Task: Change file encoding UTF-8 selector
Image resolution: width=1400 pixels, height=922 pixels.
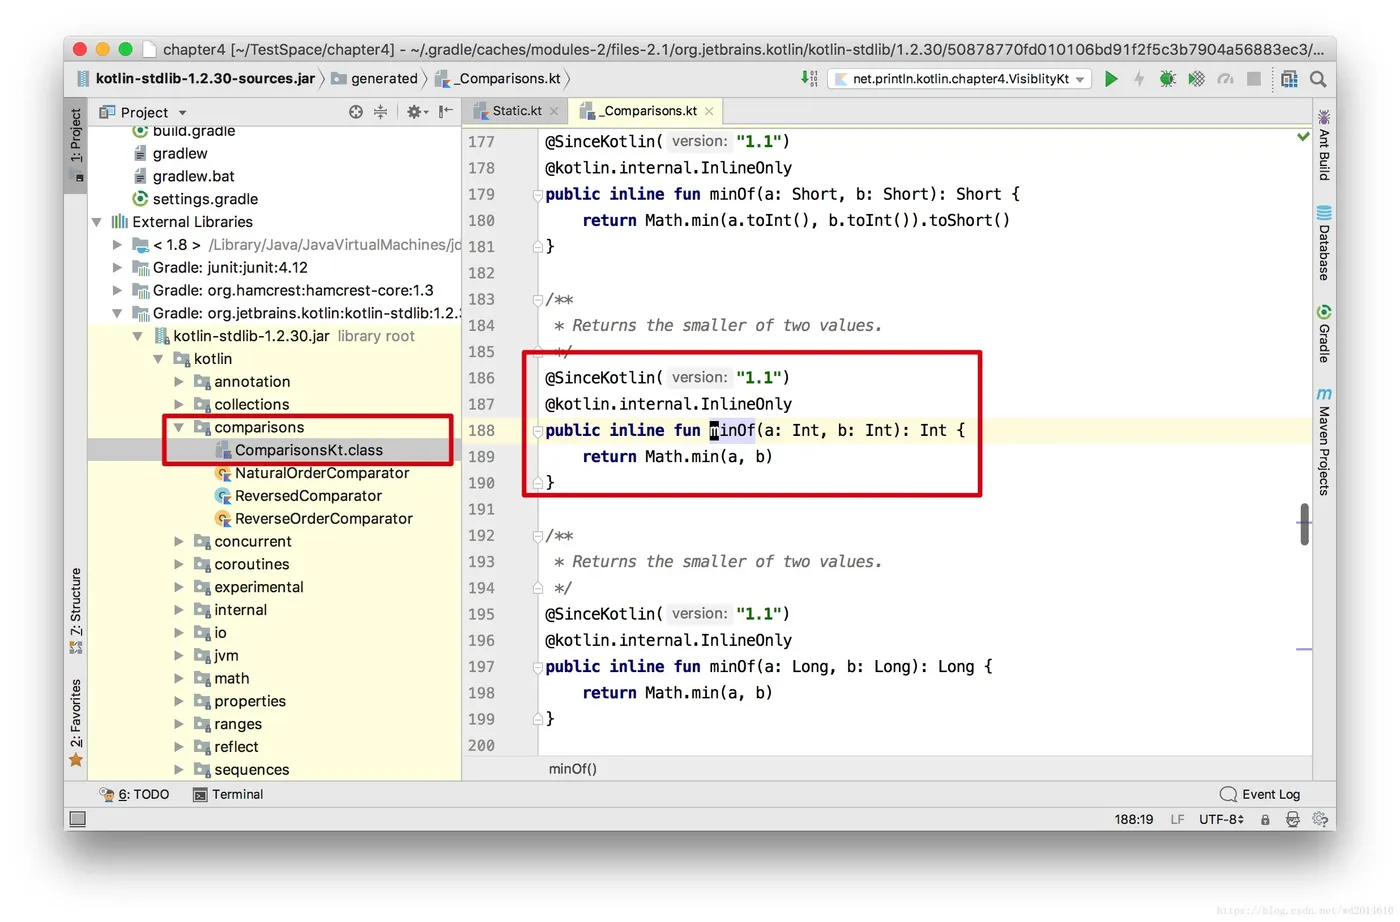Action: [1221, 820]
